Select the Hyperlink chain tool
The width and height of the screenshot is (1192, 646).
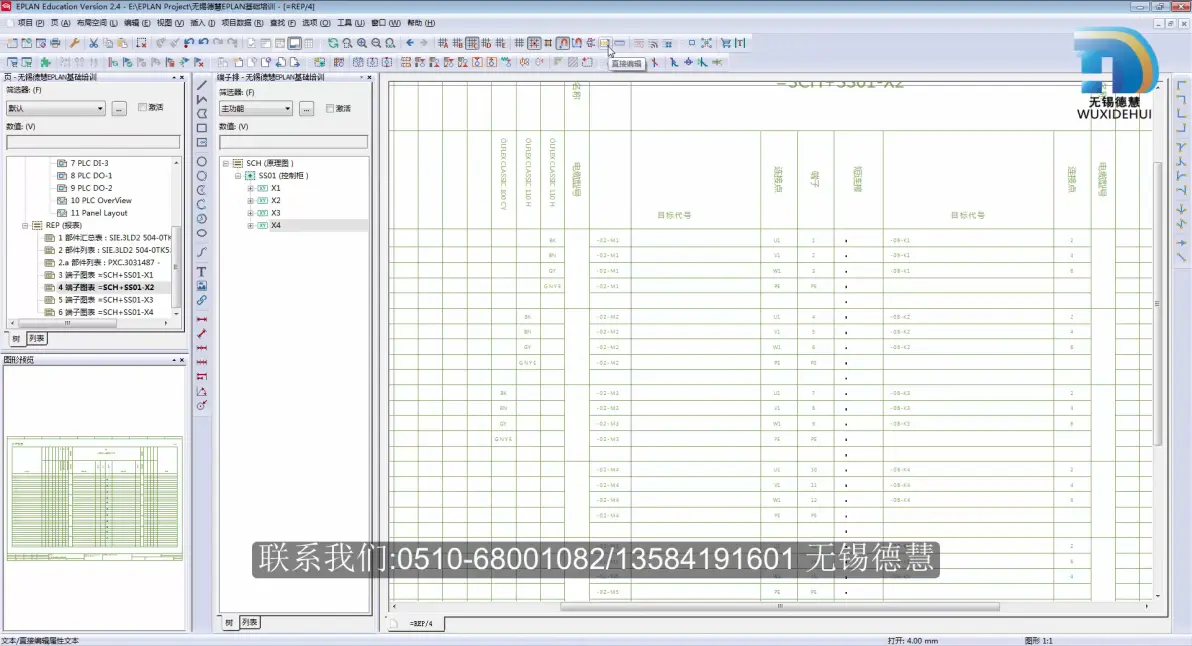coord(201,300)
